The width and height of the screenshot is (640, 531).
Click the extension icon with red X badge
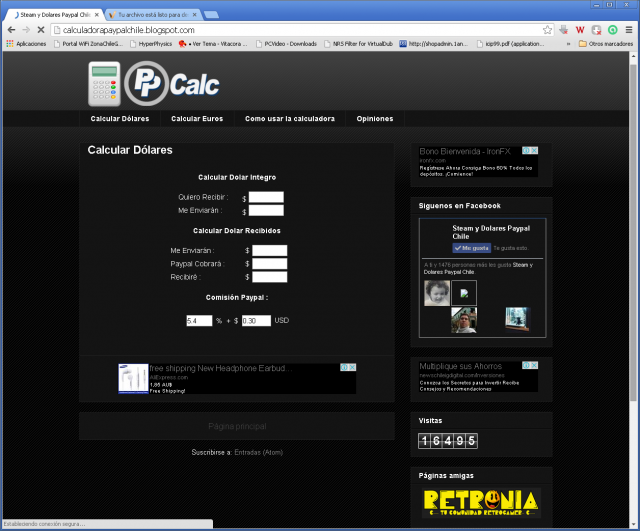click(596, 30)
